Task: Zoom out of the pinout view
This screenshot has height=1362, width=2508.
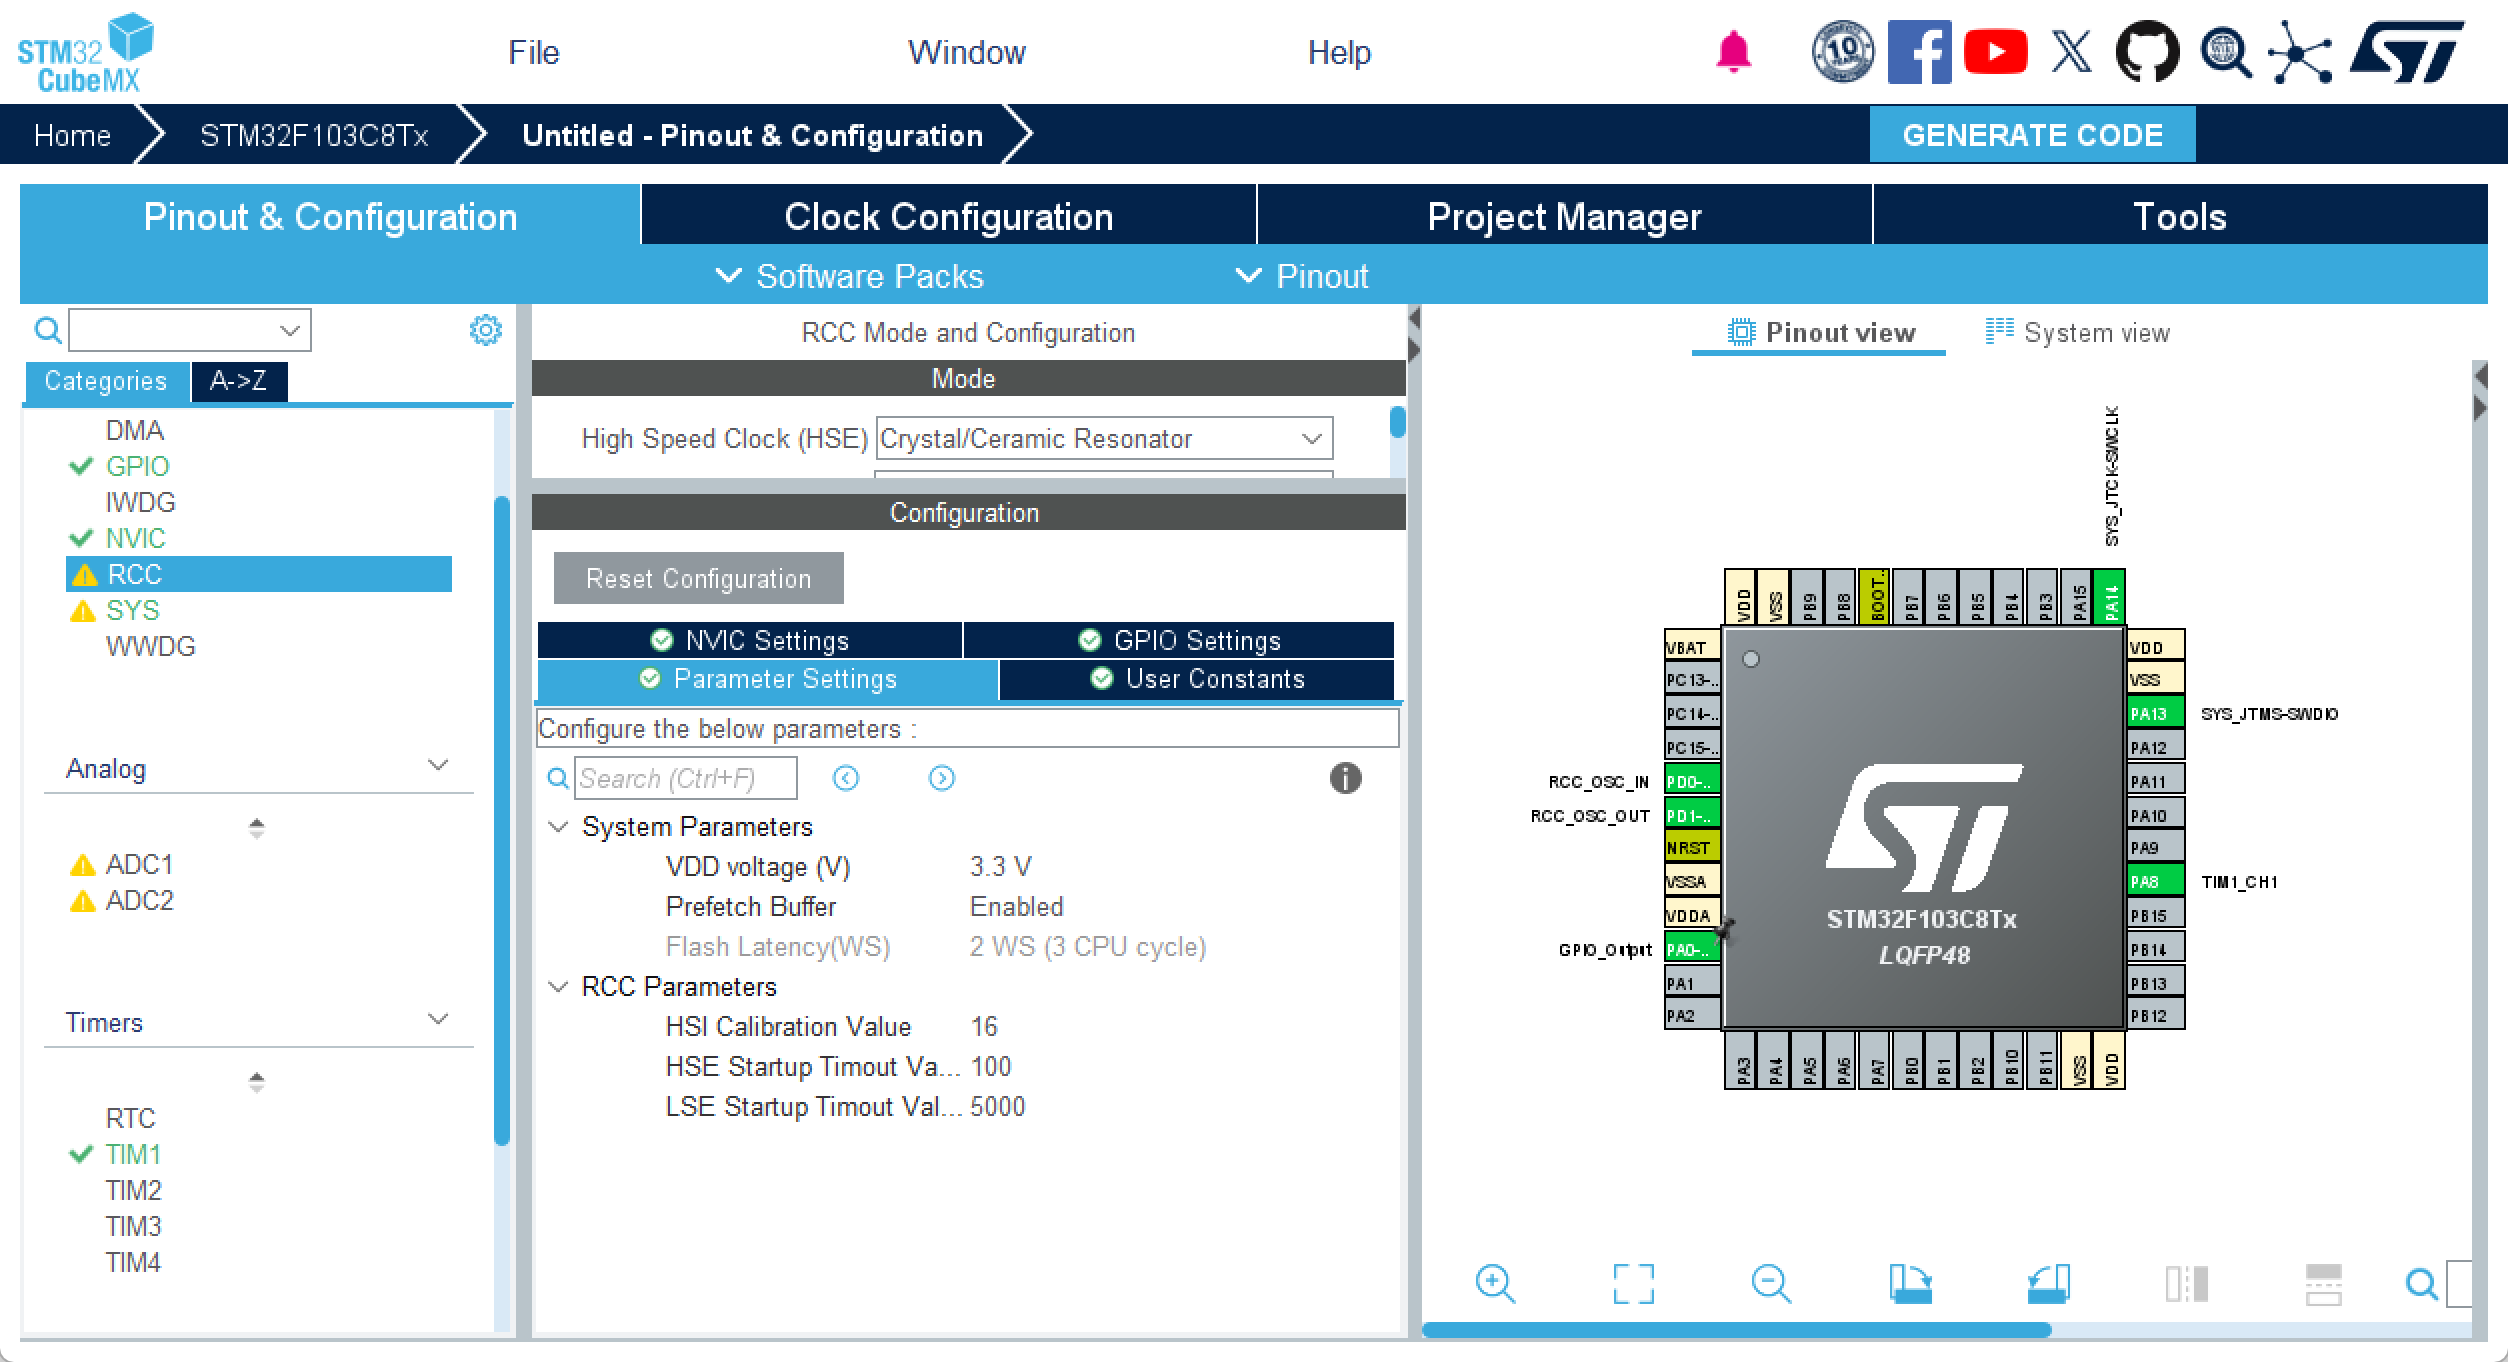Action: click(x=1771, y=1283)
